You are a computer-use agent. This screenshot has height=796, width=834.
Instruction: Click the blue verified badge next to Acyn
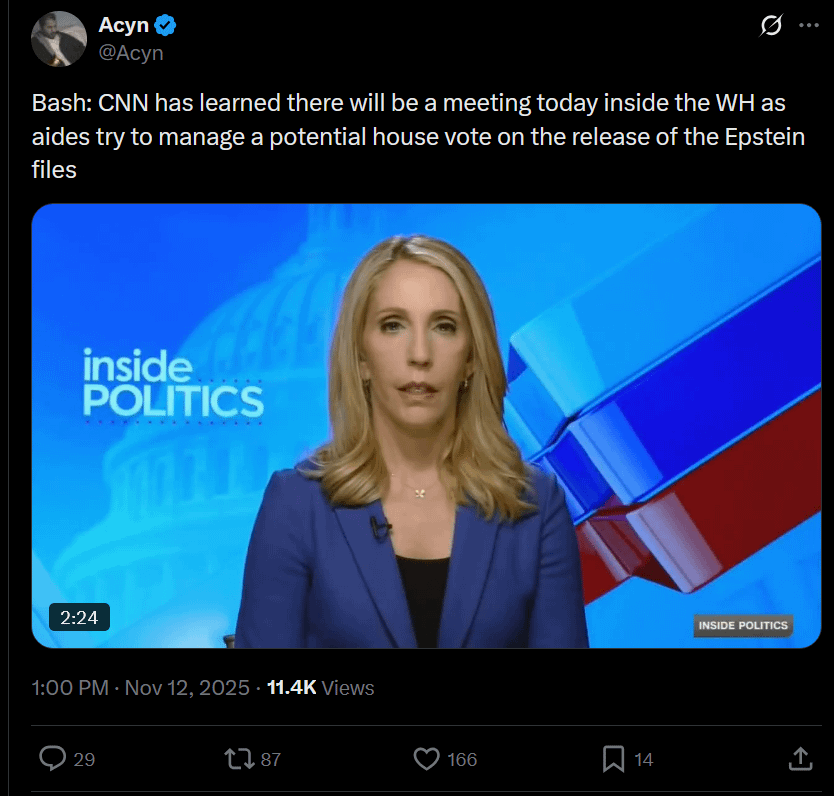pos(165,26)
